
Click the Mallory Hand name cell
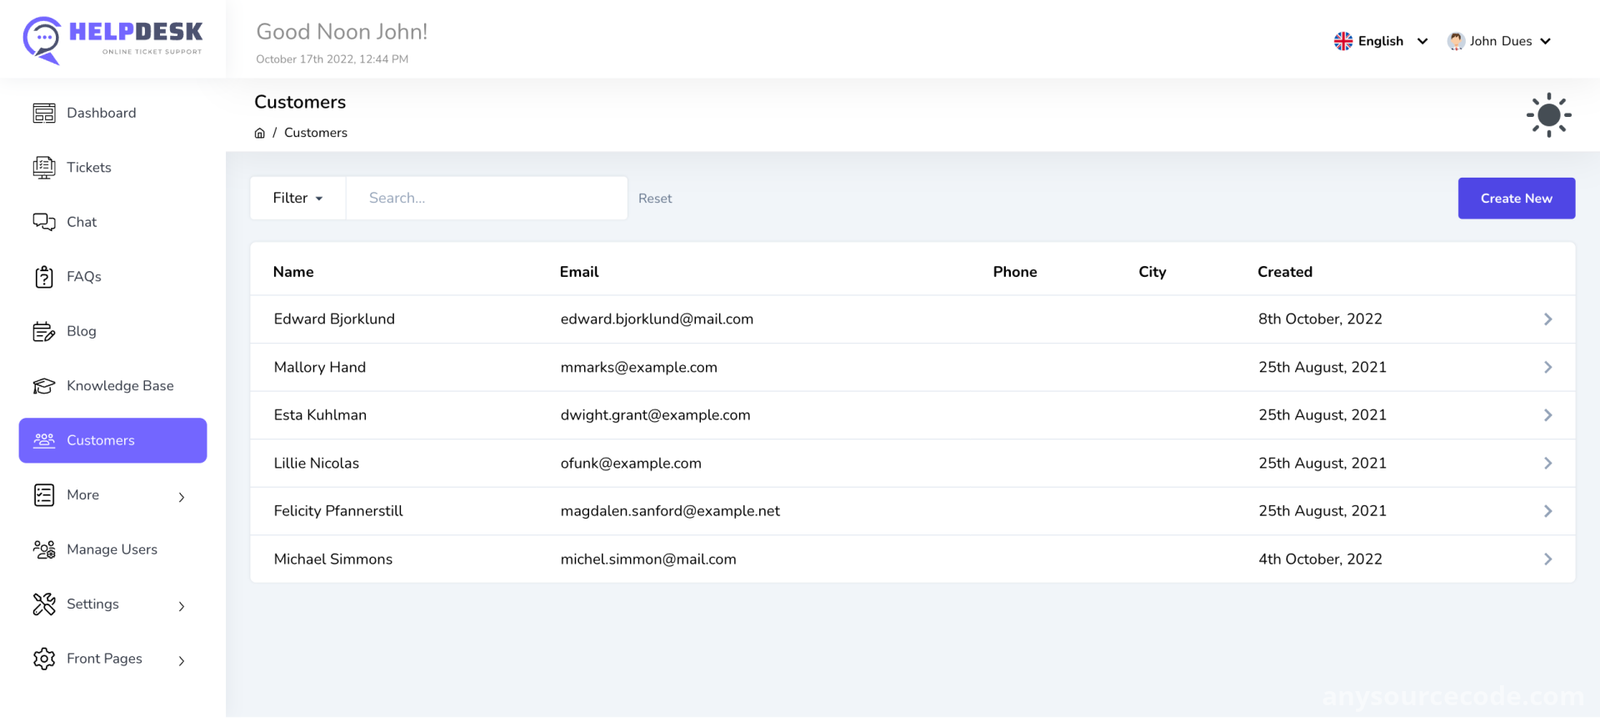point(320,367)
